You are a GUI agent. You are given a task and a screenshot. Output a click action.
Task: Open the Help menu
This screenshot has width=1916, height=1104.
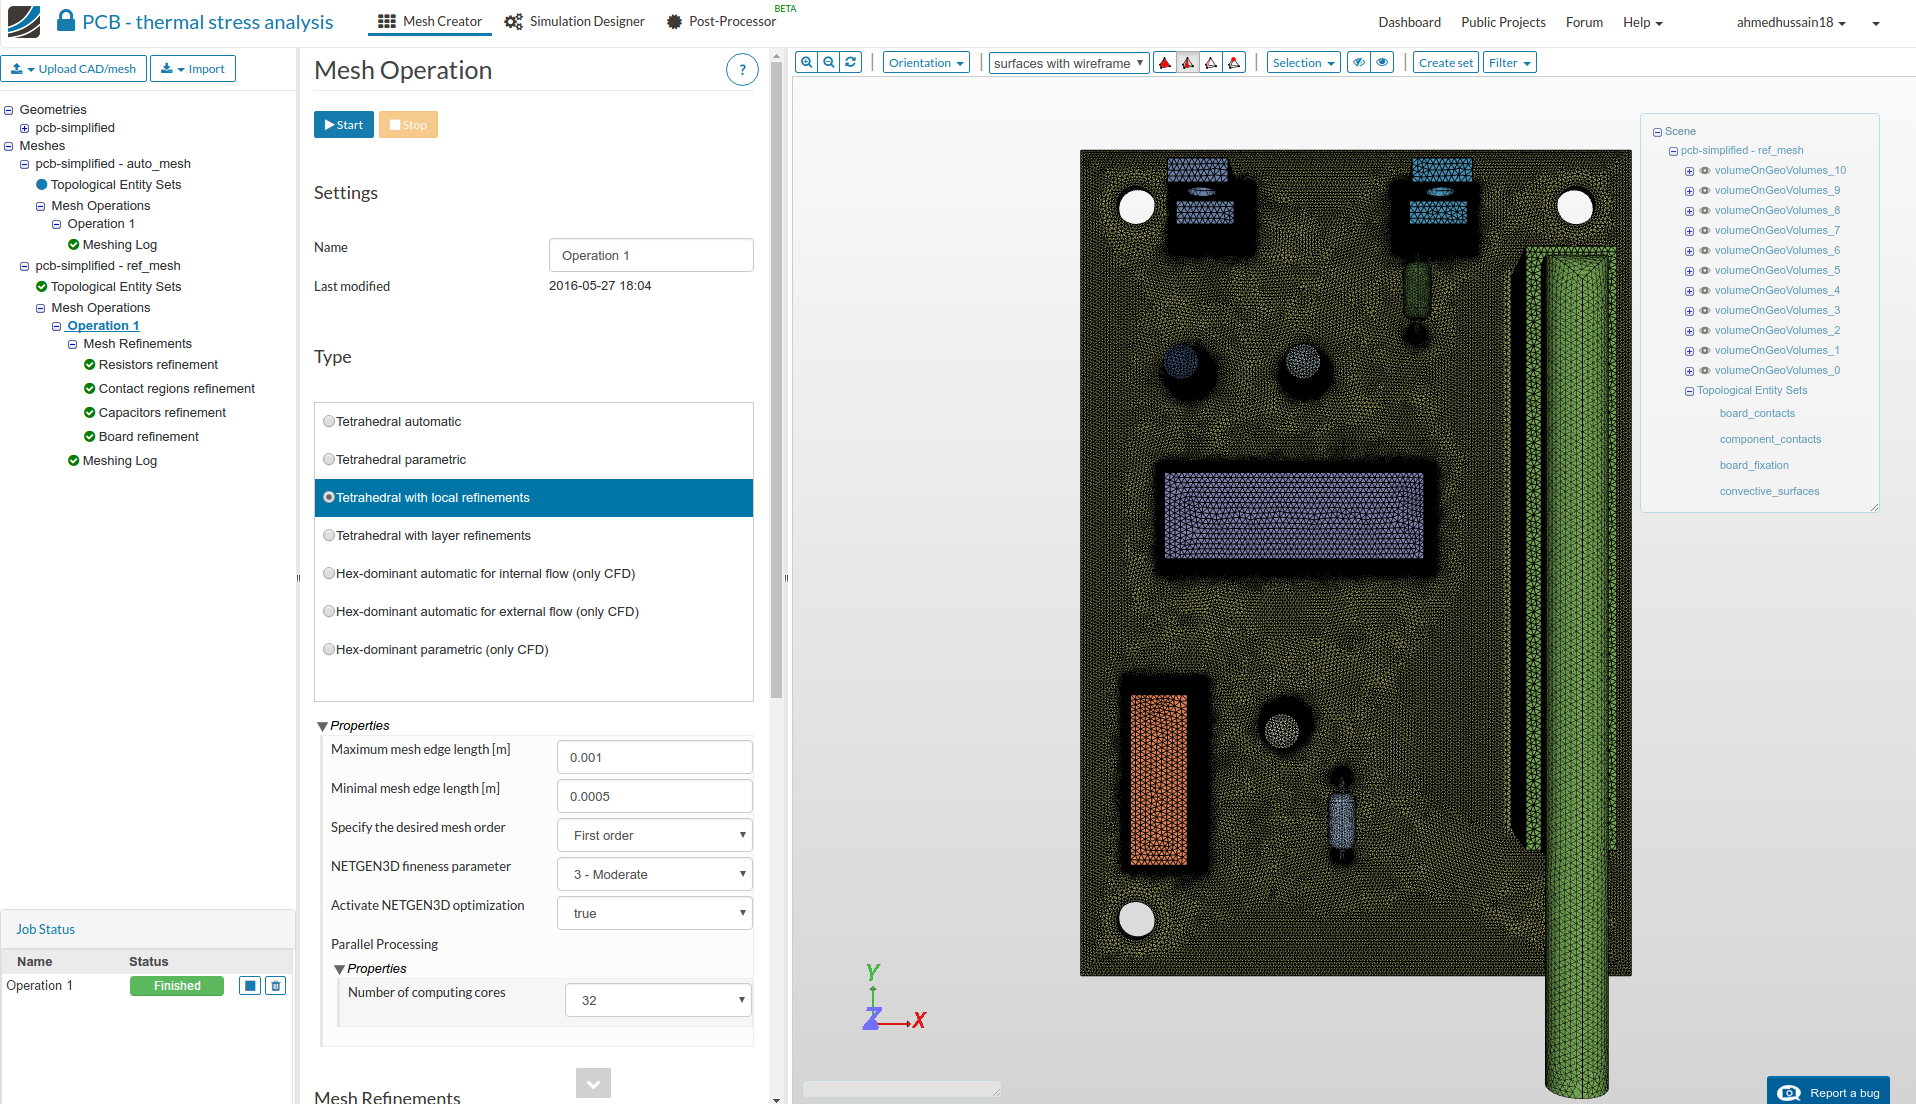point(1642,22)
